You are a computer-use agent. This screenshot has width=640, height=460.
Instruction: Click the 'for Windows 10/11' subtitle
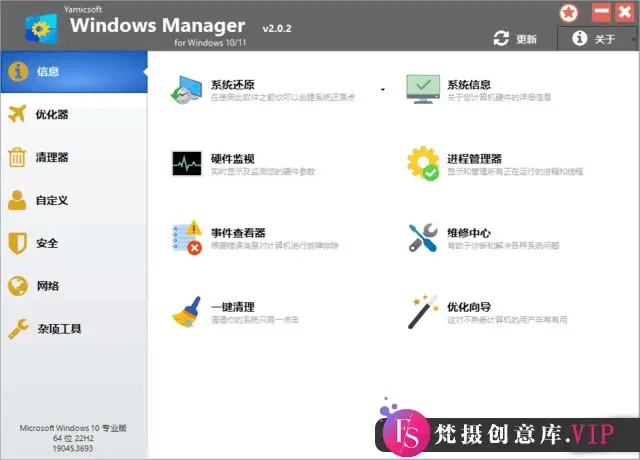tap(210, 42)
